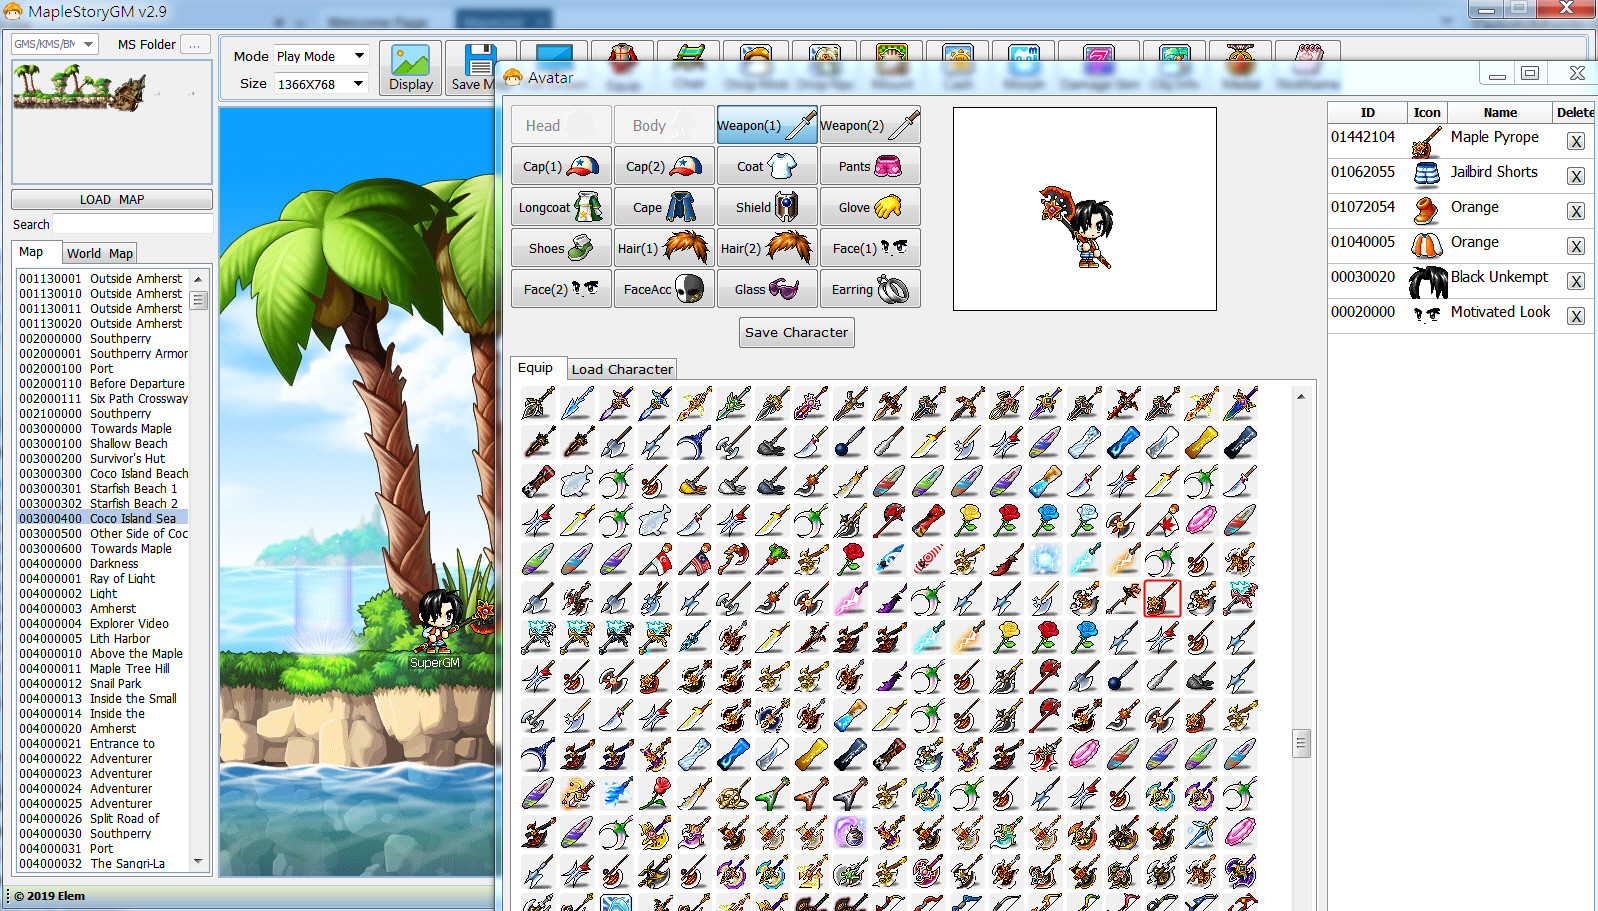Delete the 01072054 Orange shoes entry

(x=1576, y=211)
